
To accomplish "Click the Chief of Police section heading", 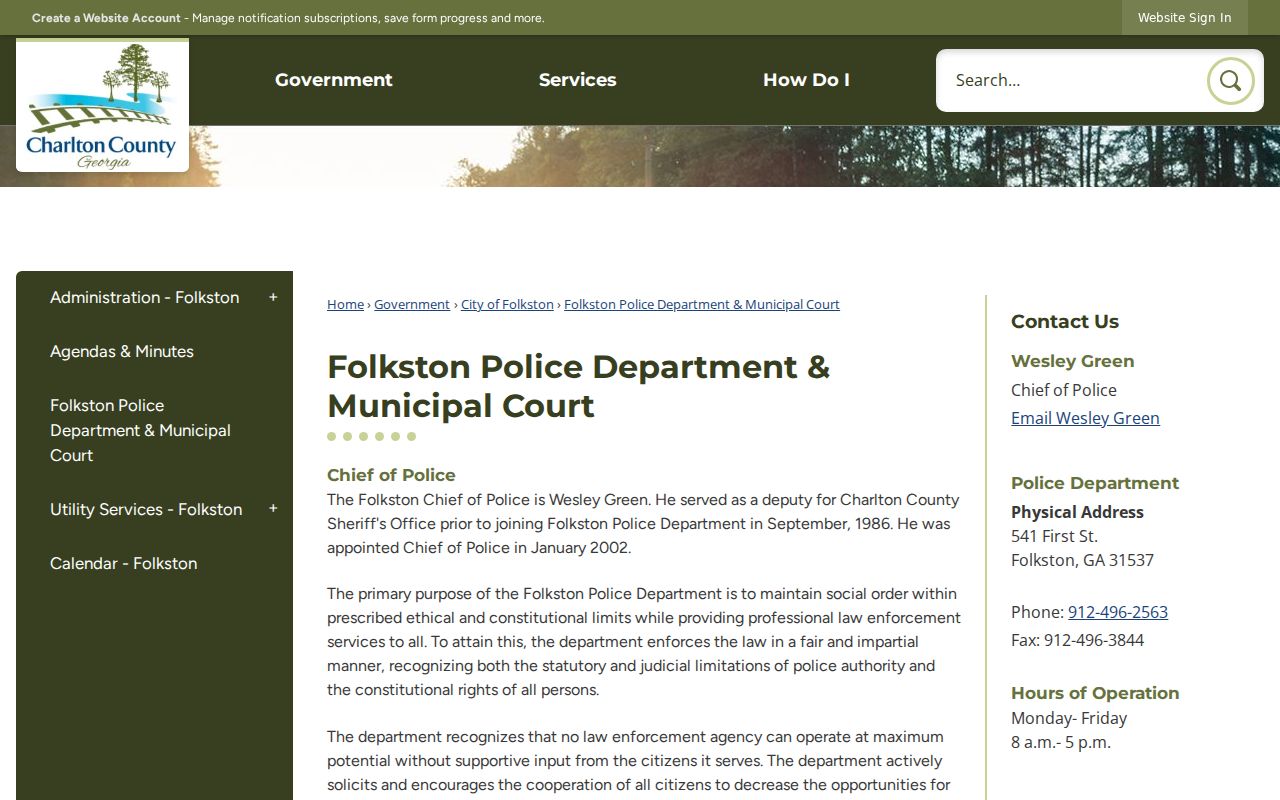I will (391, 475).
